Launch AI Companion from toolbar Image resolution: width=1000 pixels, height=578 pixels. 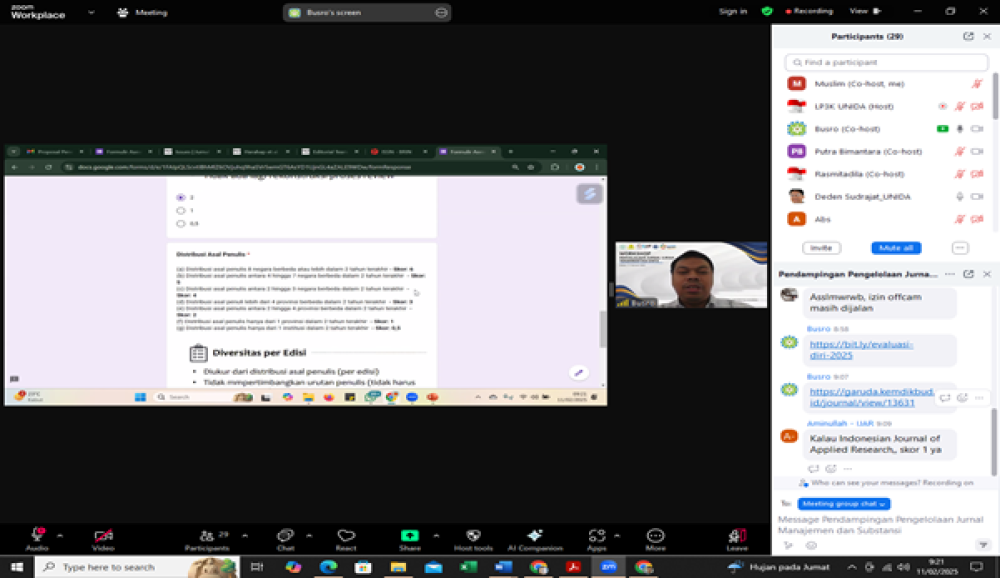coord(535,539)
